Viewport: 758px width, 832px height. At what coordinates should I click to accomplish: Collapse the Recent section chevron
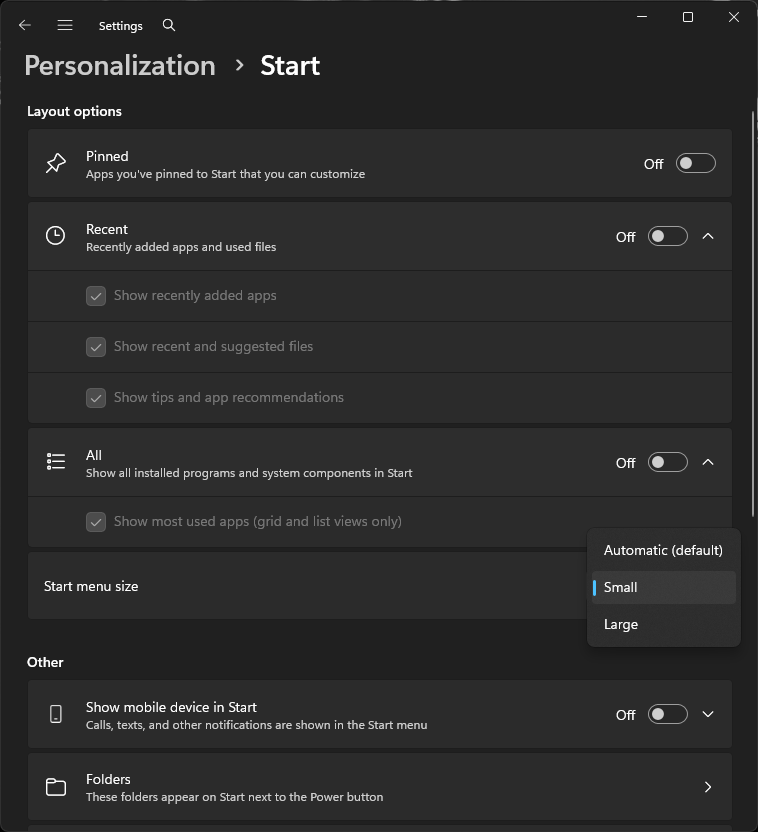pos(708,236)
